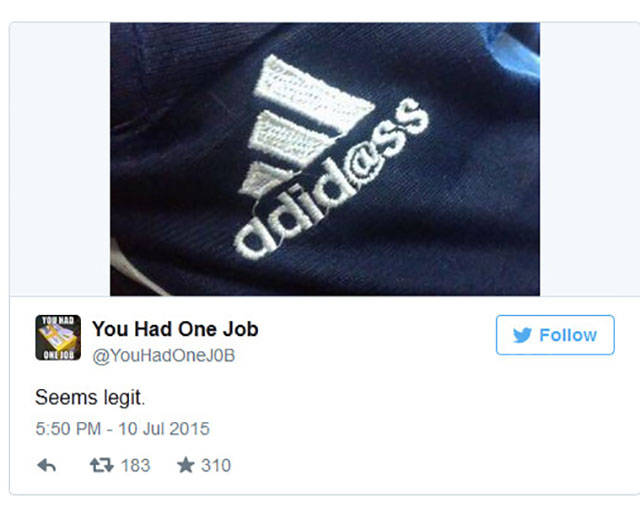Image resolution: width=640 pixels, height=507 pixels.
Task: Open the embedded adidas logo photo
Action: click(x=325, y=159)
